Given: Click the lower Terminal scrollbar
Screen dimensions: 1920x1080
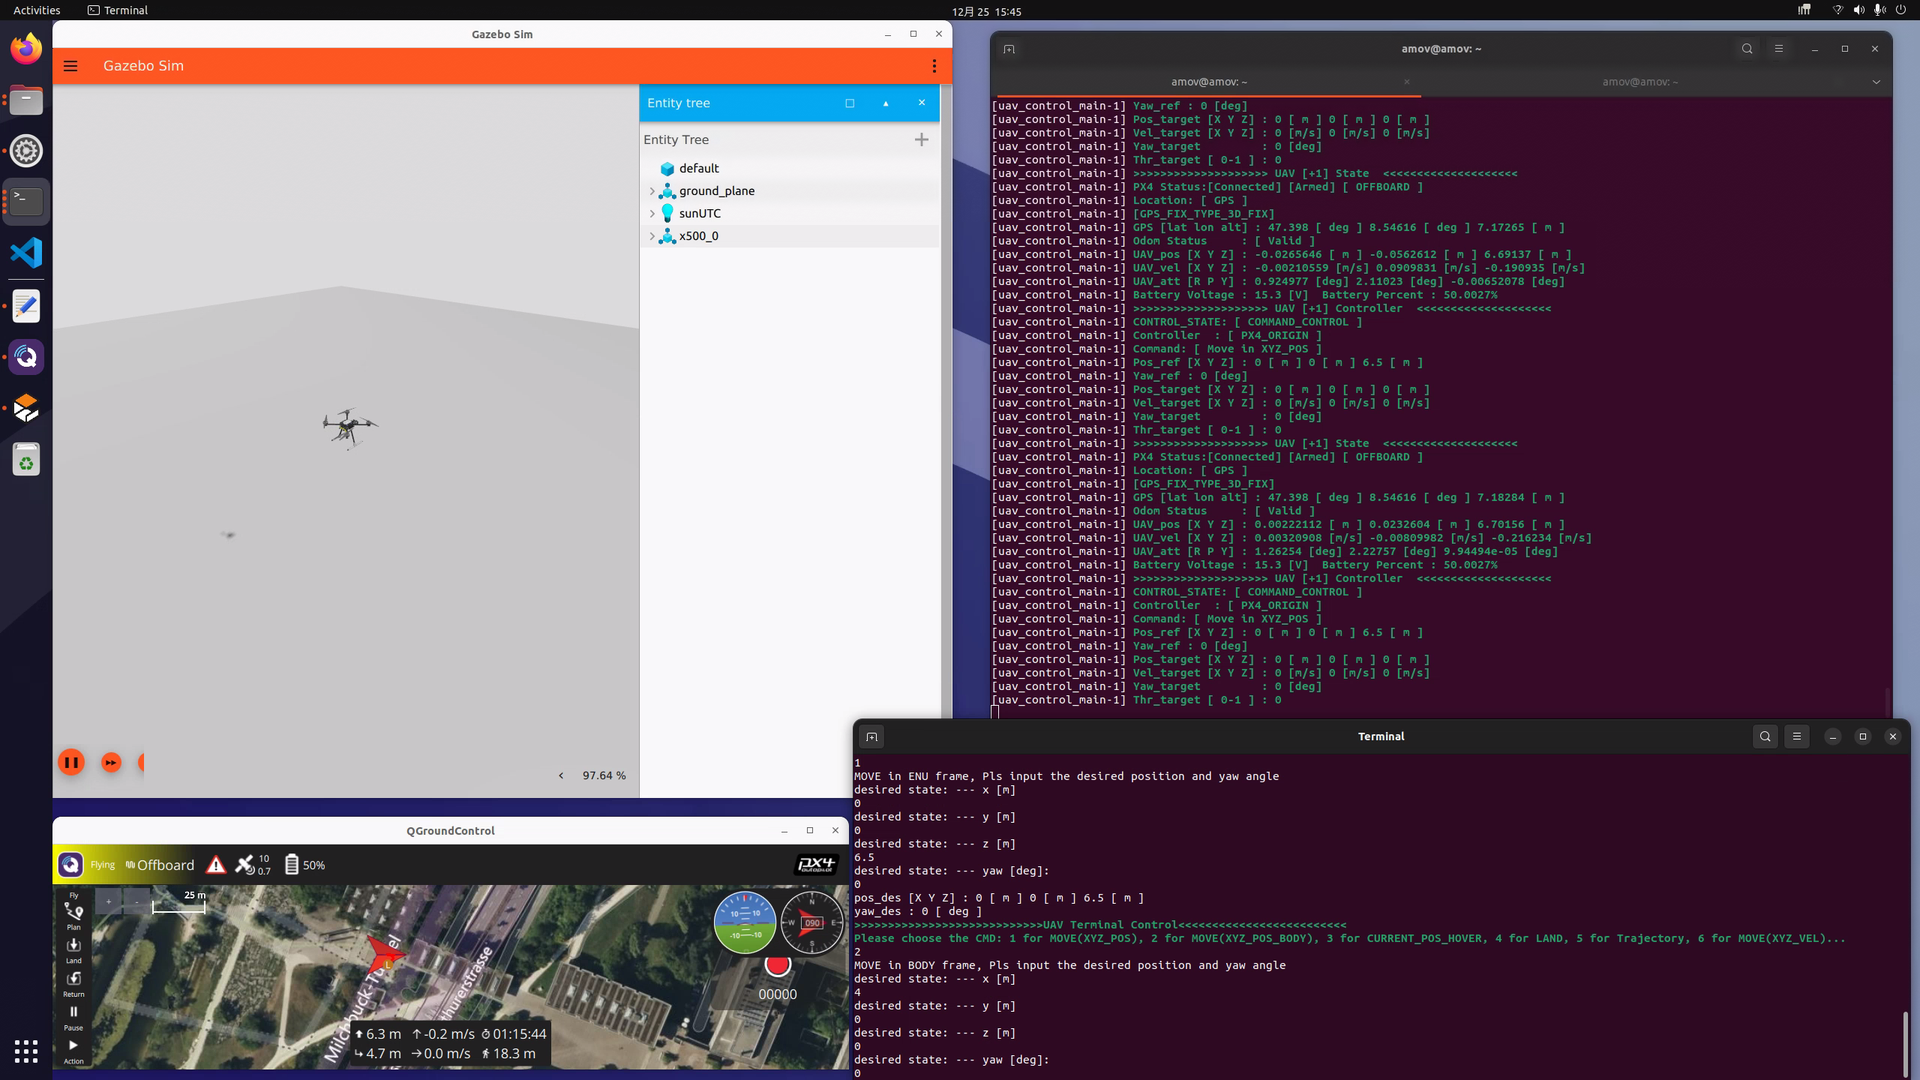Looking at the screenshot, I should click(x=1905, y=1044).
